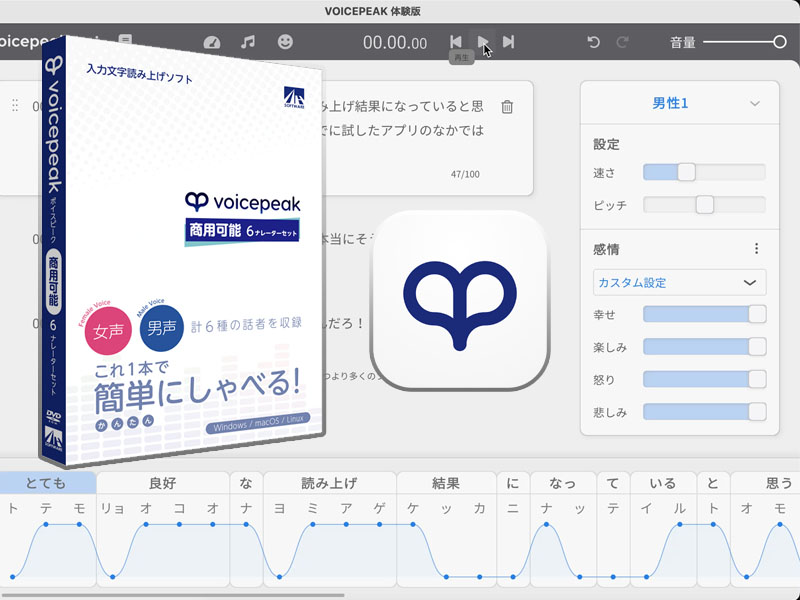Select the とても word segment
Screen dimensions: 800x600
(47, 483)
